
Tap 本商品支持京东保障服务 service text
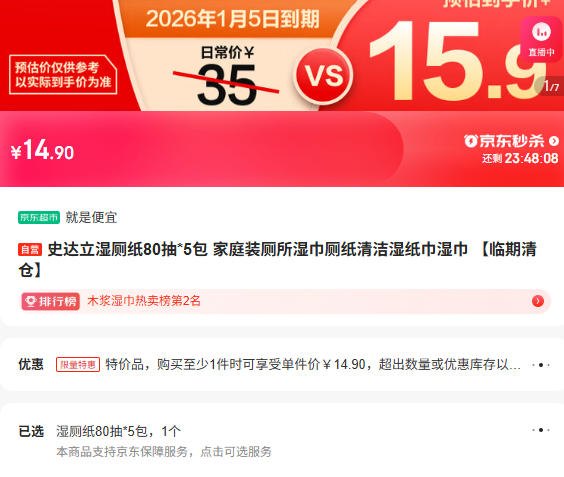[164, 452]
